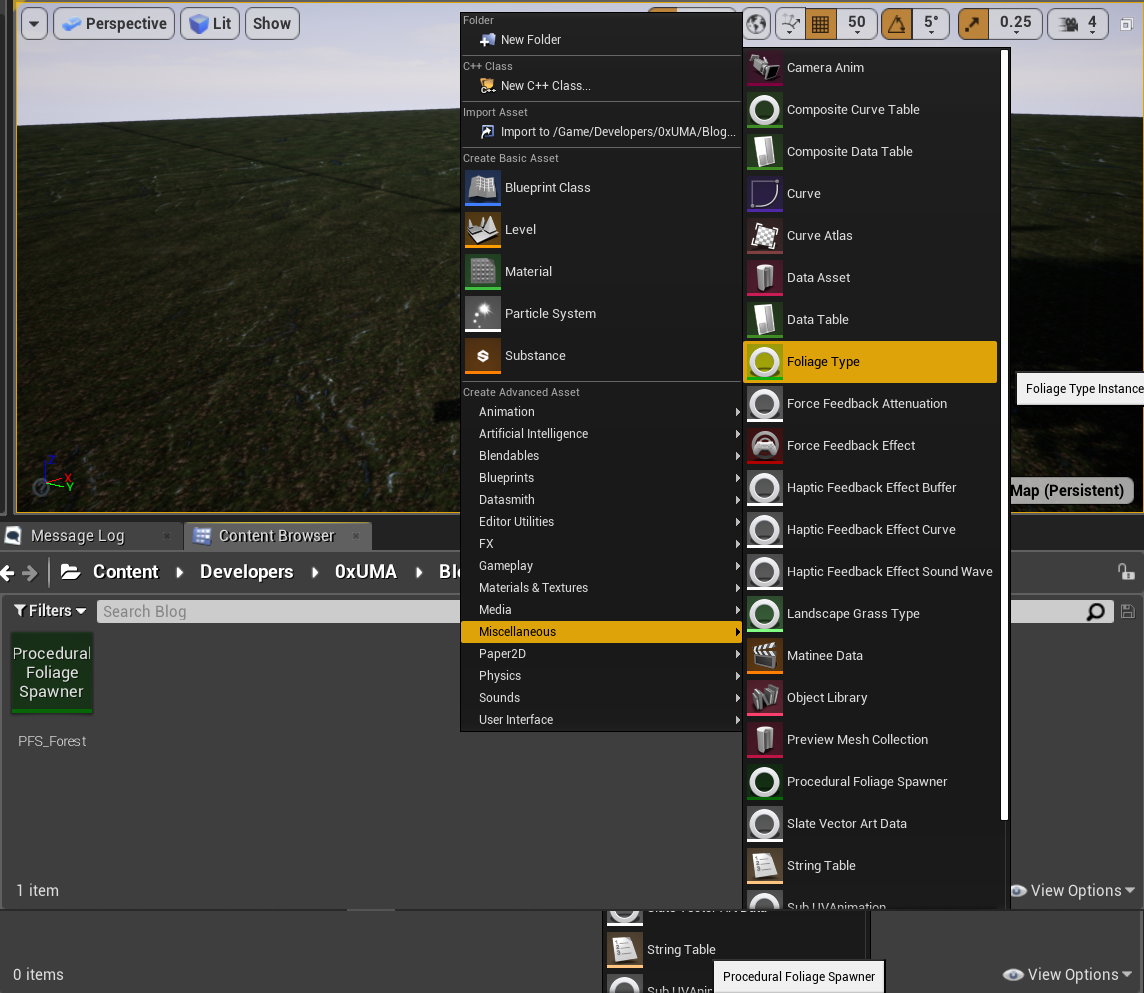This screenshot has height=993, width=1144.
Task: Click the Show button
Action: tap(272, 24)
